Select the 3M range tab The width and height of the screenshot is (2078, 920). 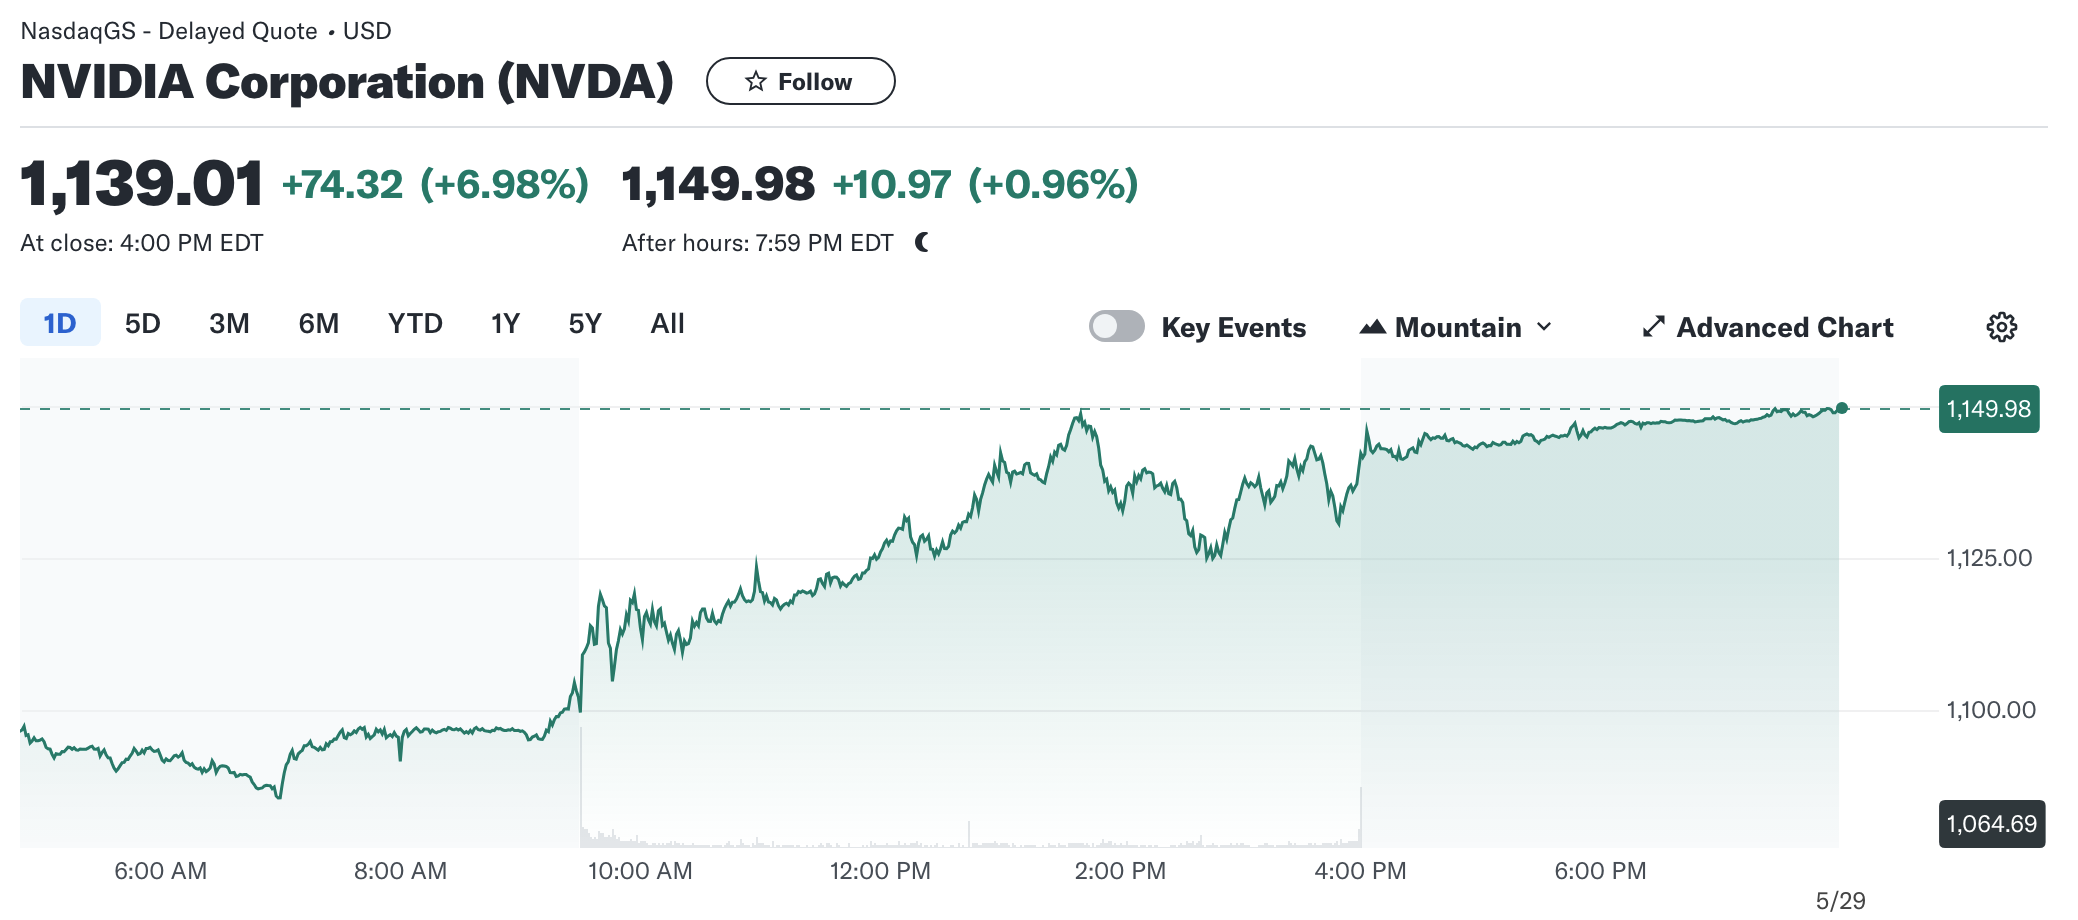229,323
